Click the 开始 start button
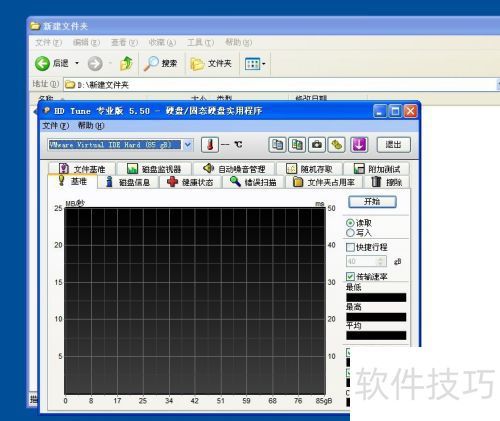 pyautogui.click(x=372, y=202)
